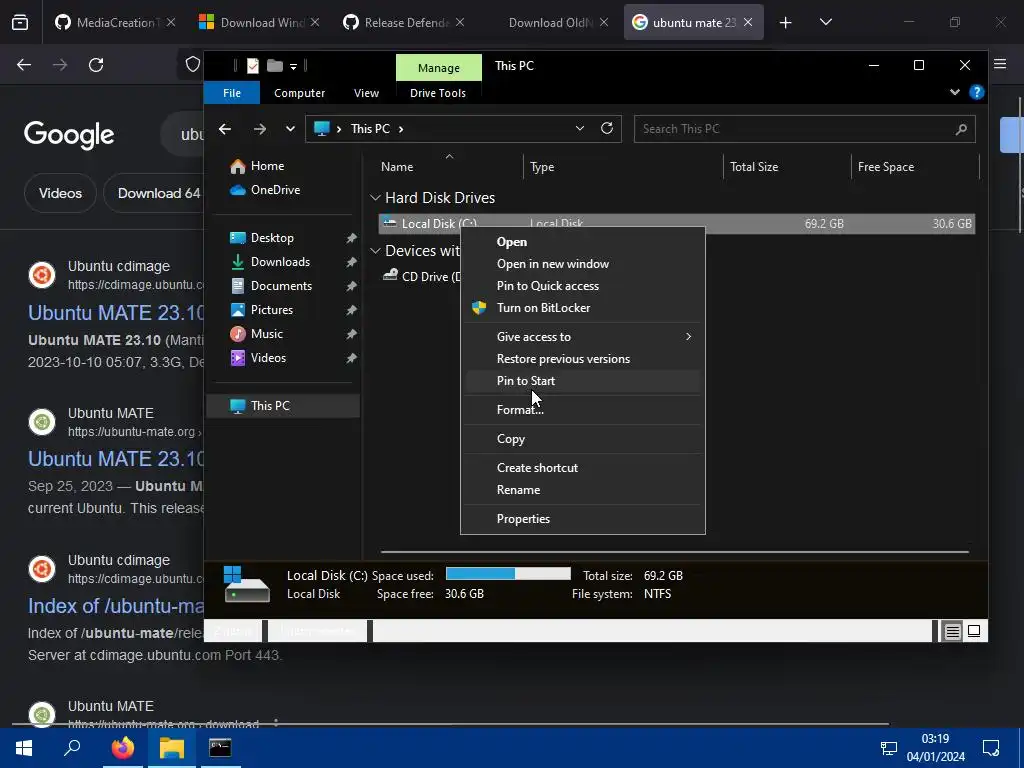Open Properties from the context menu
Screen dimensions: 1024x768
click(x=583, y=519)
